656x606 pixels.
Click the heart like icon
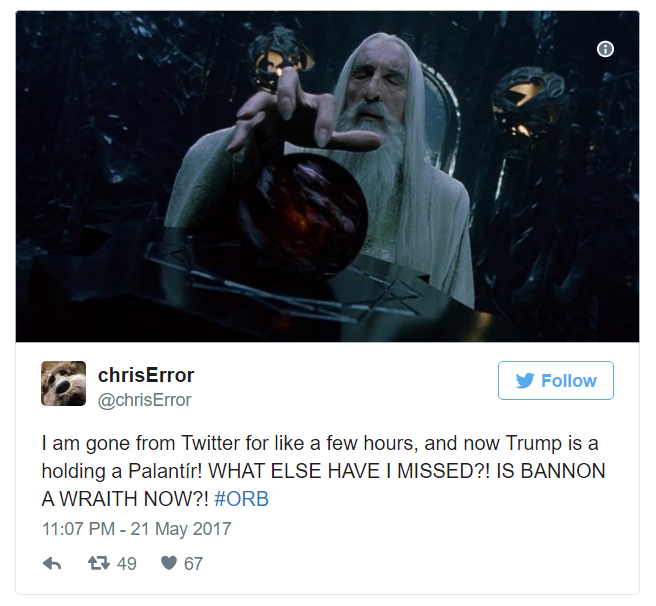(x=169, y=563)
